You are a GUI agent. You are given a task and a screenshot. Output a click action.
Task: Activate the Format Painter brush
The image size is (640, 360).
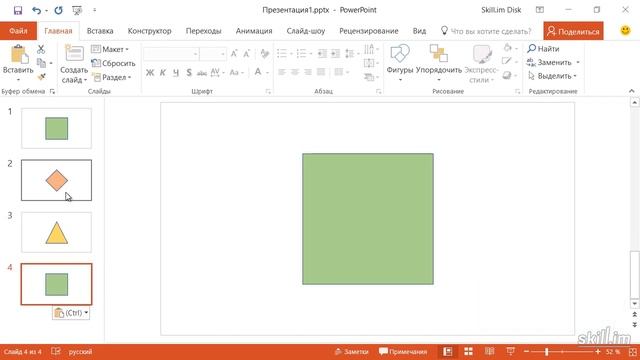41,76
